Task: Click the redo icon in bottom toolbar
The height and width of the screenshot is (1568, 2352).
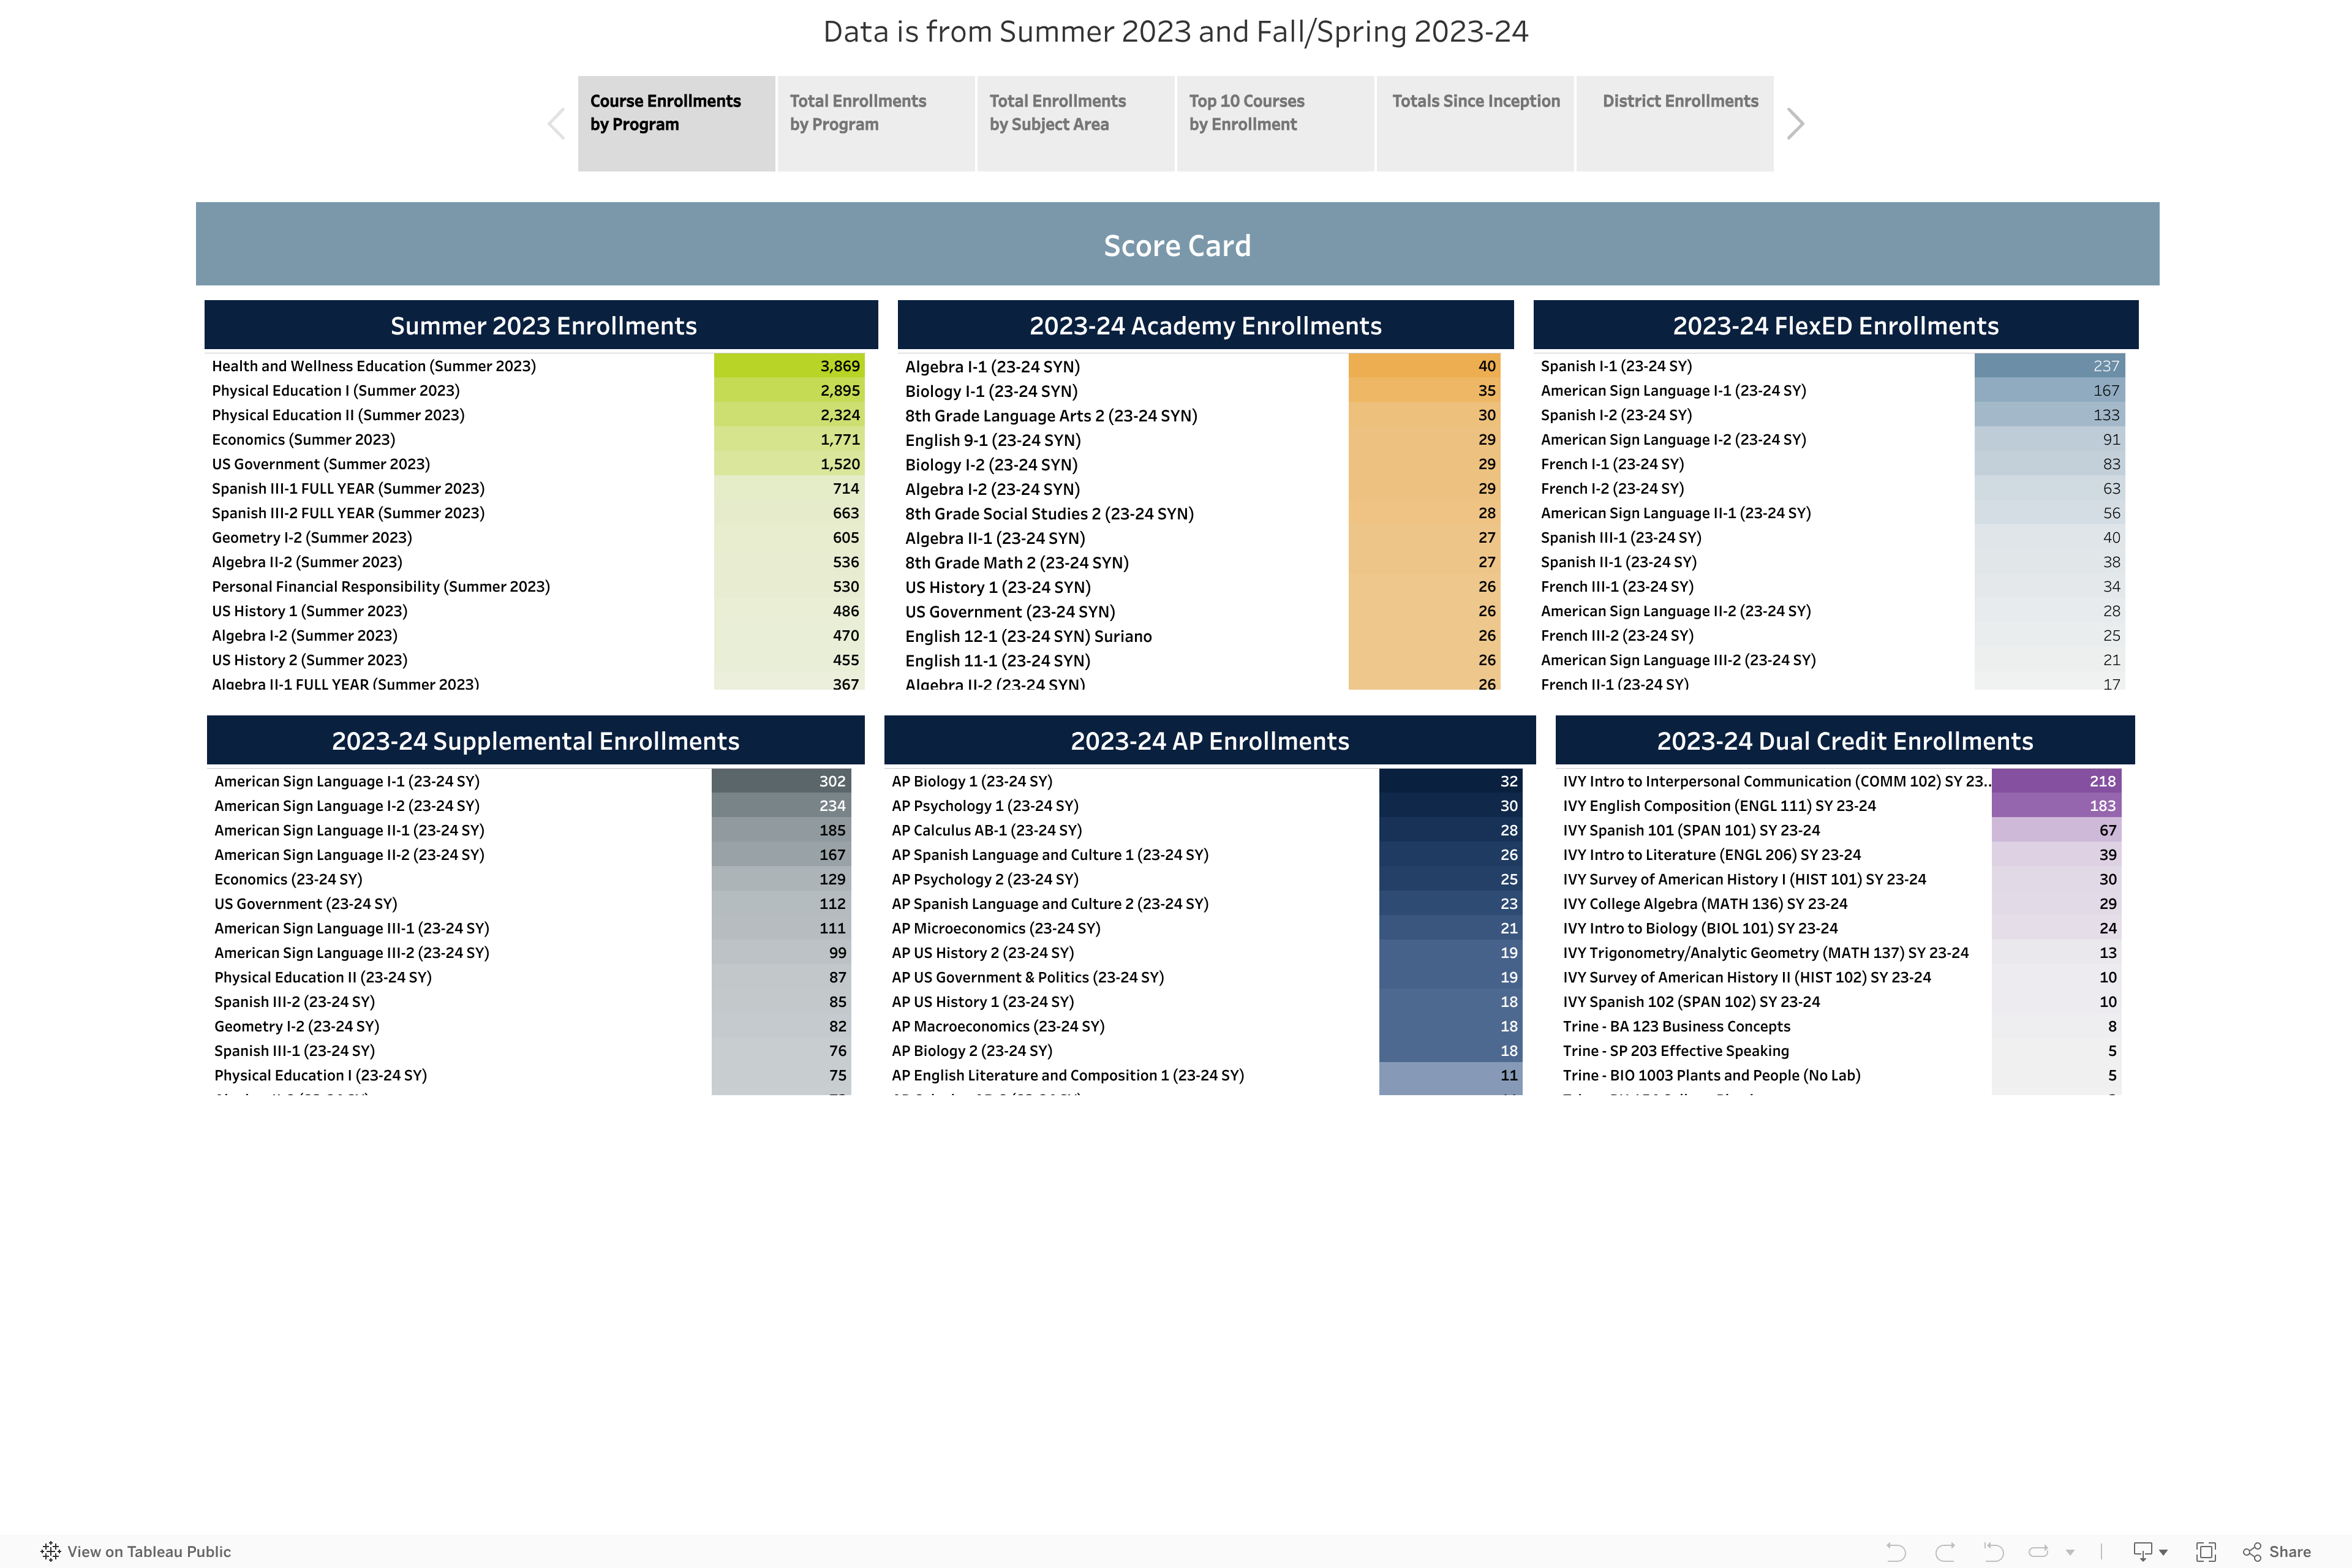Action: point(1945,1552)
